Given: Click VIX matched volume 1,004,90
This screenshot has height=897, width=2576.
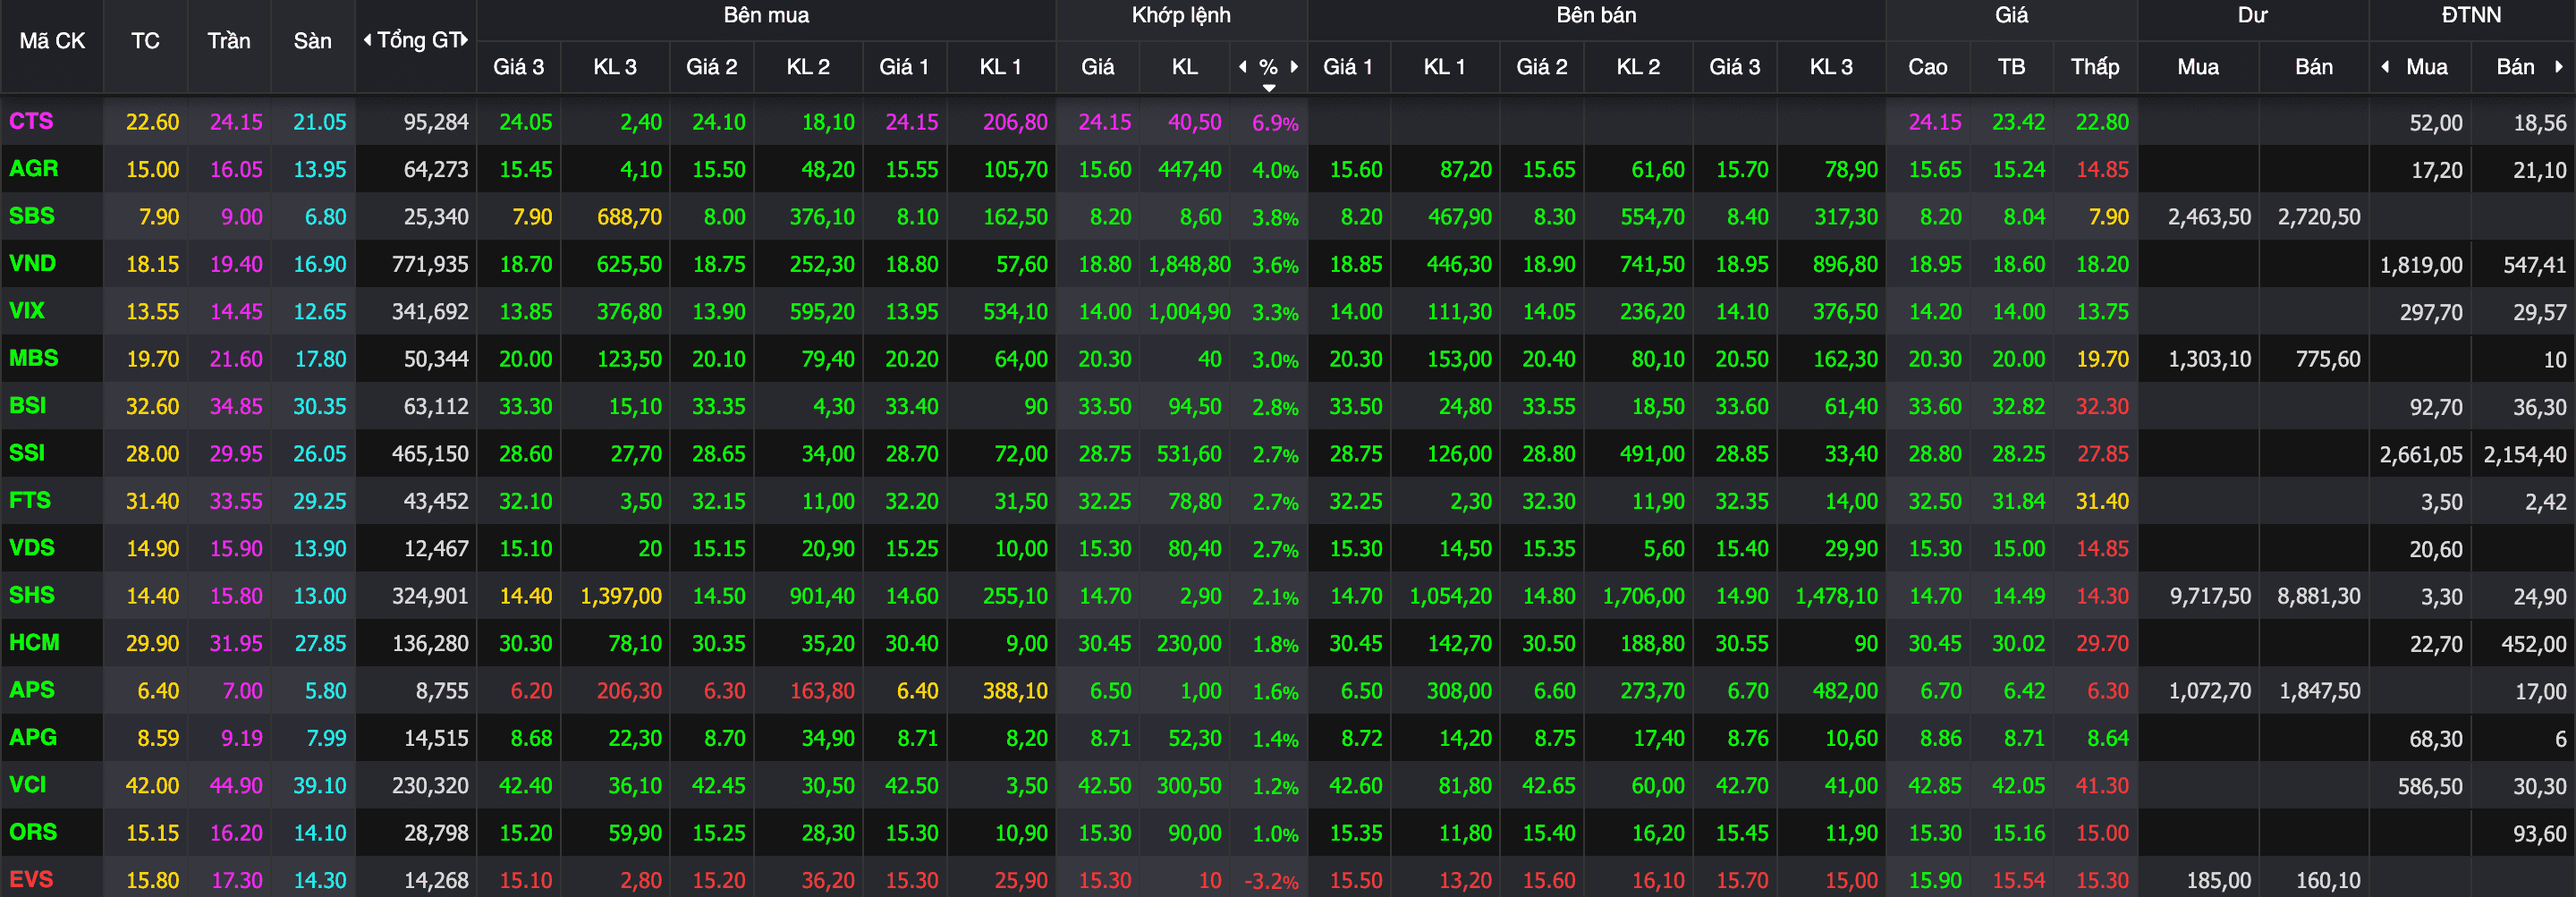Looking at the screenshot, I should (x=1189, y=312).
